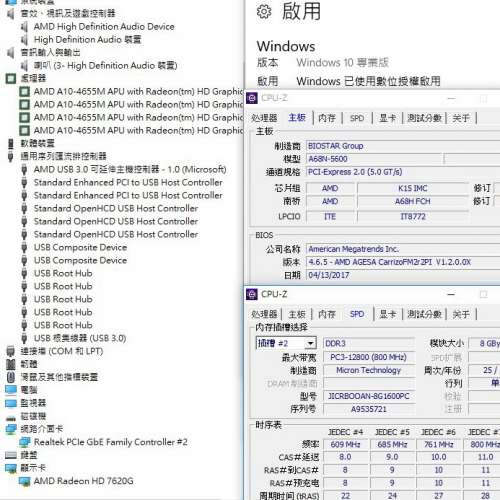Click the K15 IMC chipset value

click(413, 188)
